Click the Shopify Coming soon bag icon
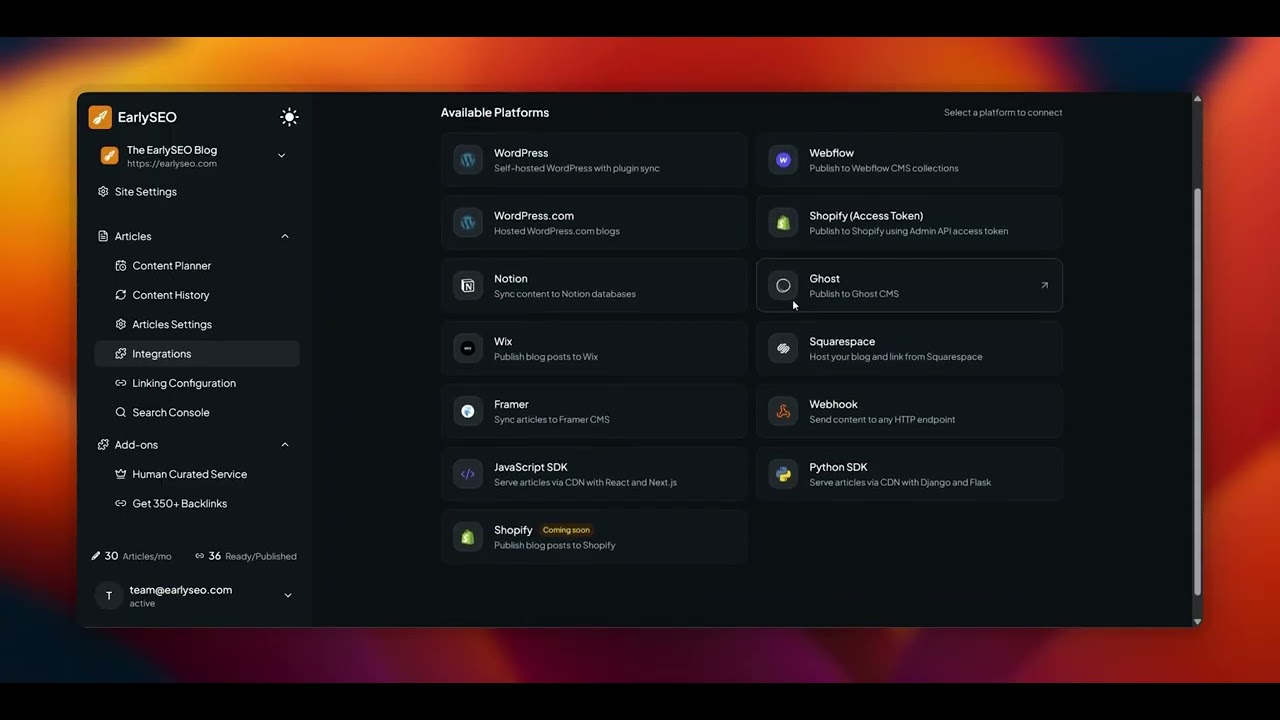Viewport: 1280px width, 720px height. (x=467, y=538)
